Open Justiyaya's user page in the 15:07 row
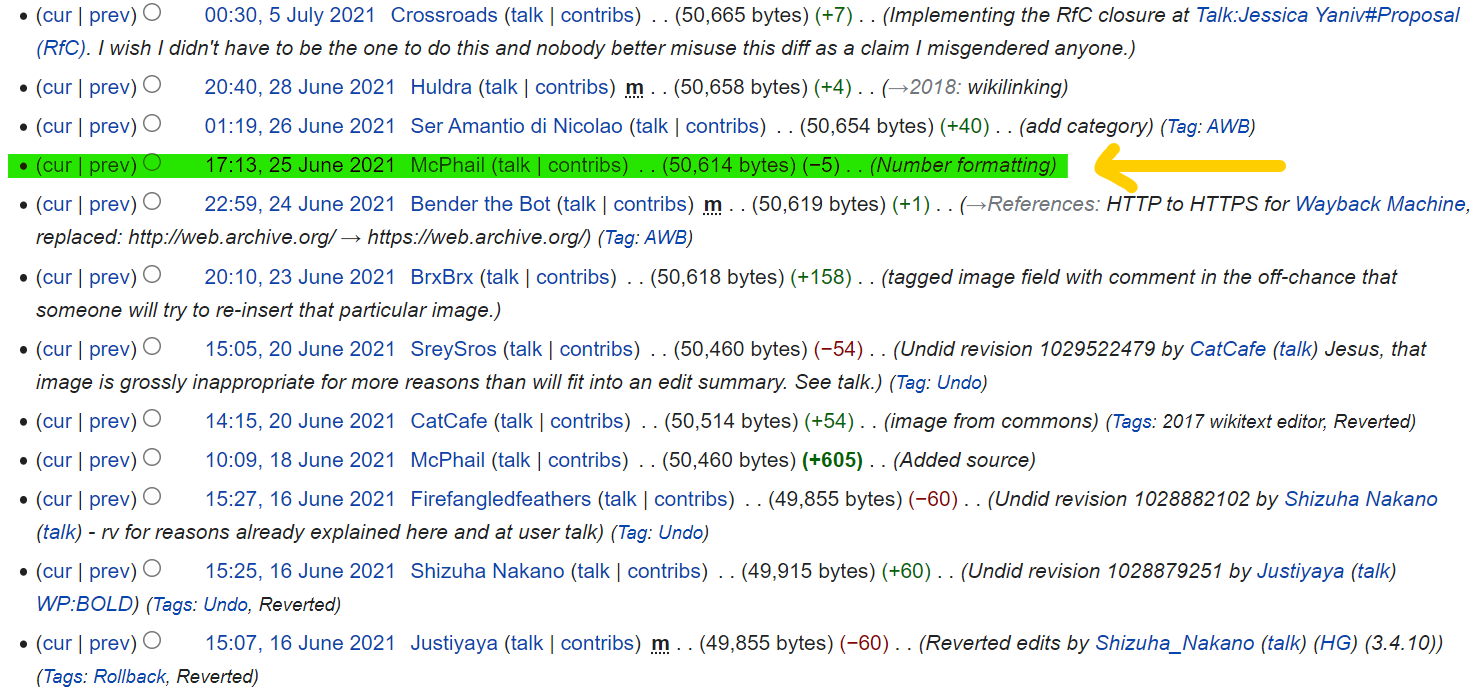This screenshot has width=1479, height=697. (454, 644)
